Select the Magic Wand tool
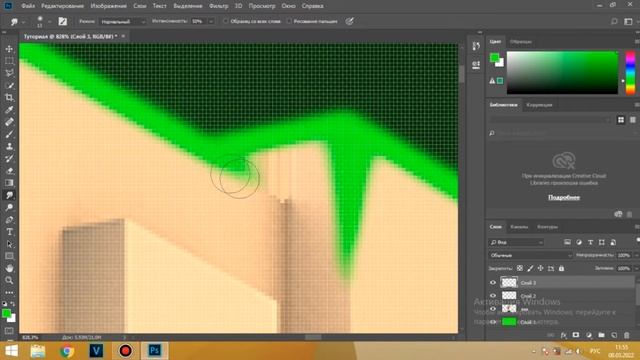640x360 pixels. (x=9, y=86)
